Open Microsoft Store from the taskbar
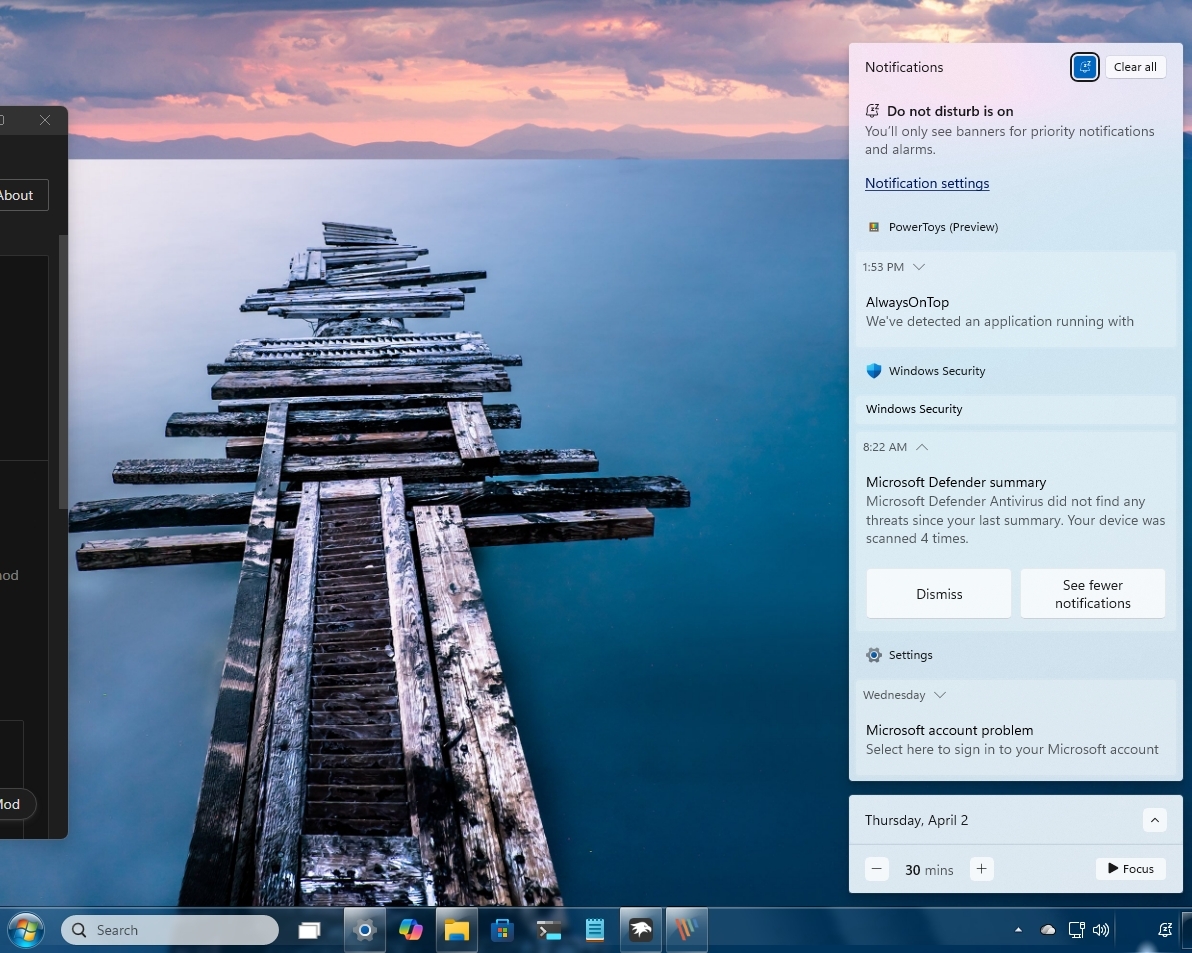 [502, 930]
